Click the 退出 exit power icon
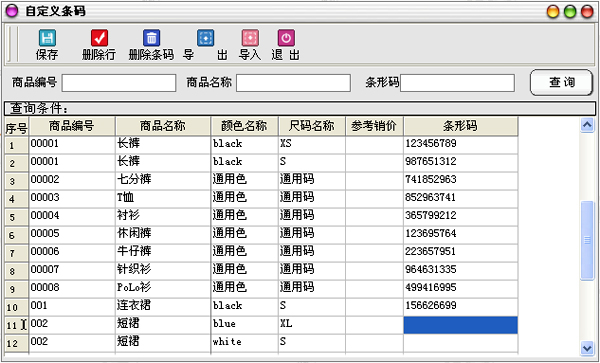600x363 pixels. pyautogui.click(x=286, y=38)
